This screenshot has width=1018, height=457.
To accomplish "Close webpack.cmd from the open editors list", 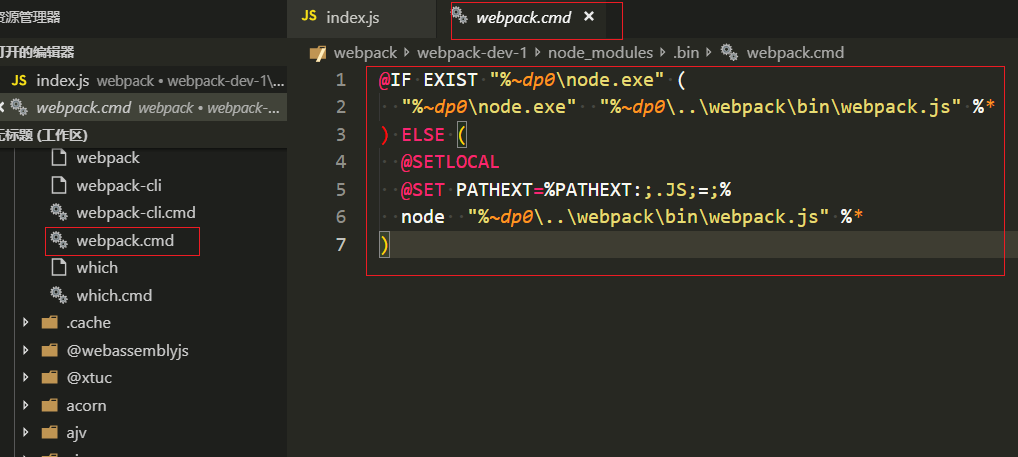I will point(4,108).
